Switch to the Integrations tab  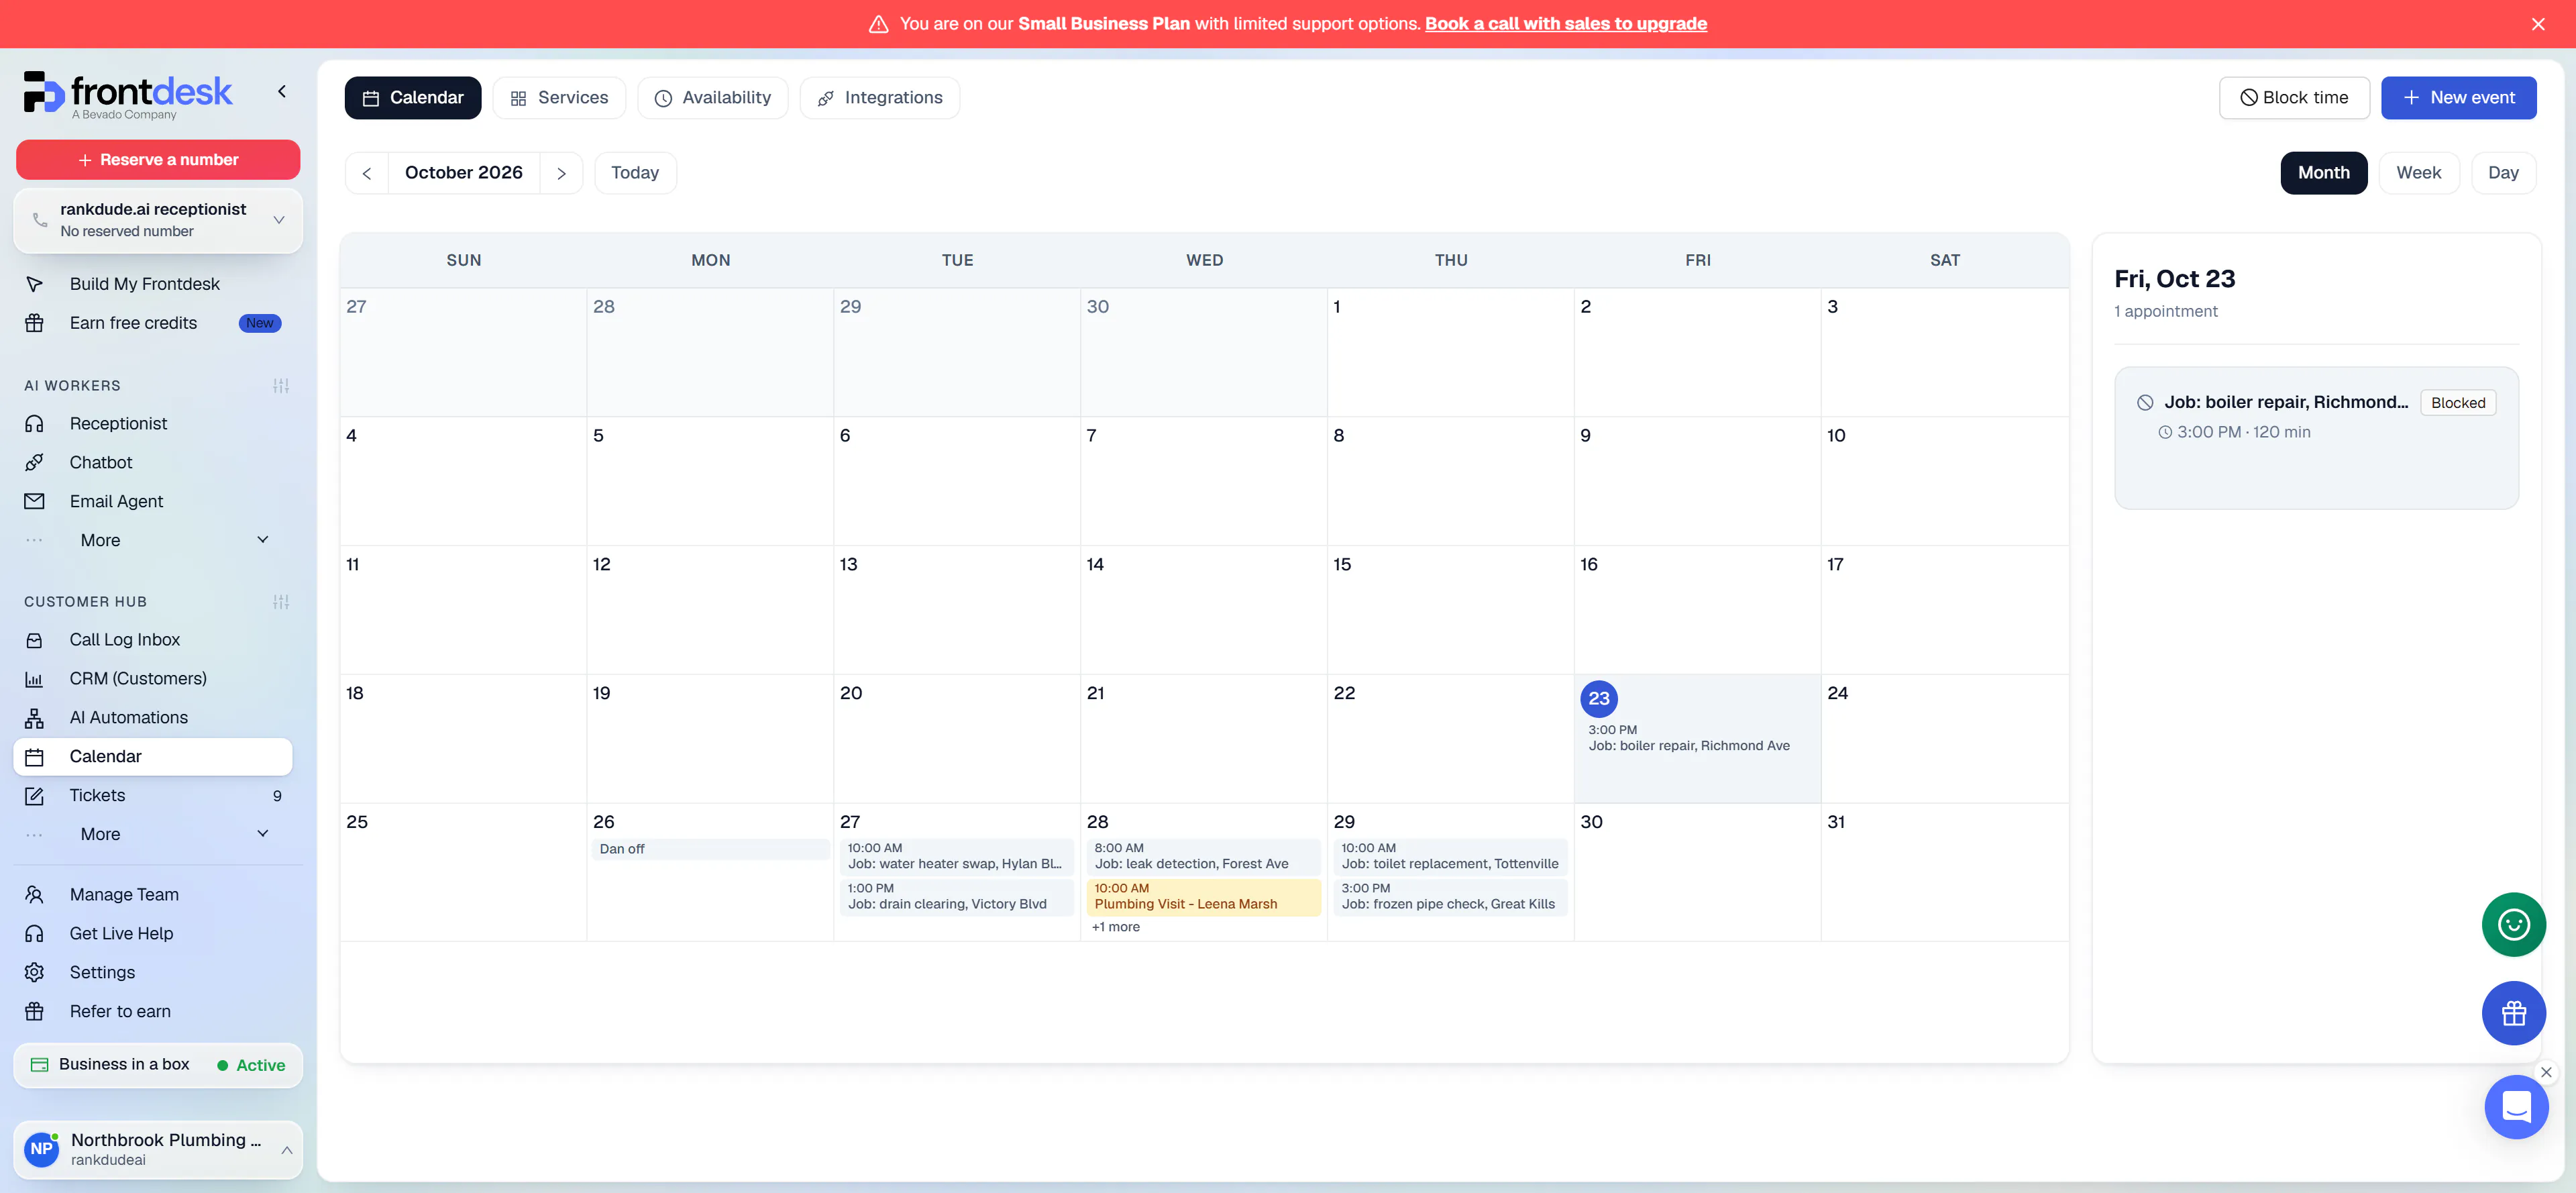click(x=880, y=98)
